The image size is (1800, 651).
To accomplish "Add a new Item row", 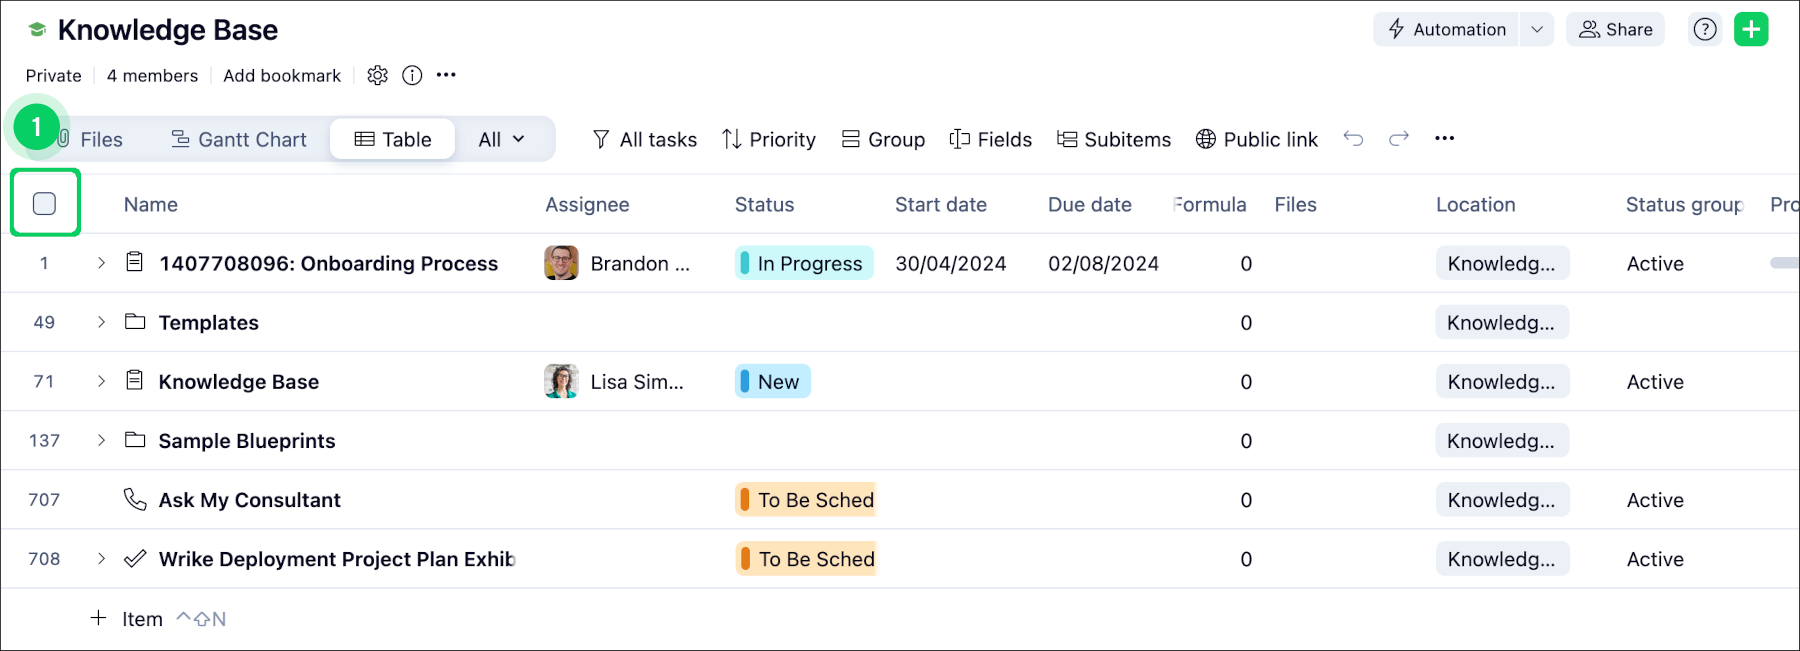I will tap(127, 619).
